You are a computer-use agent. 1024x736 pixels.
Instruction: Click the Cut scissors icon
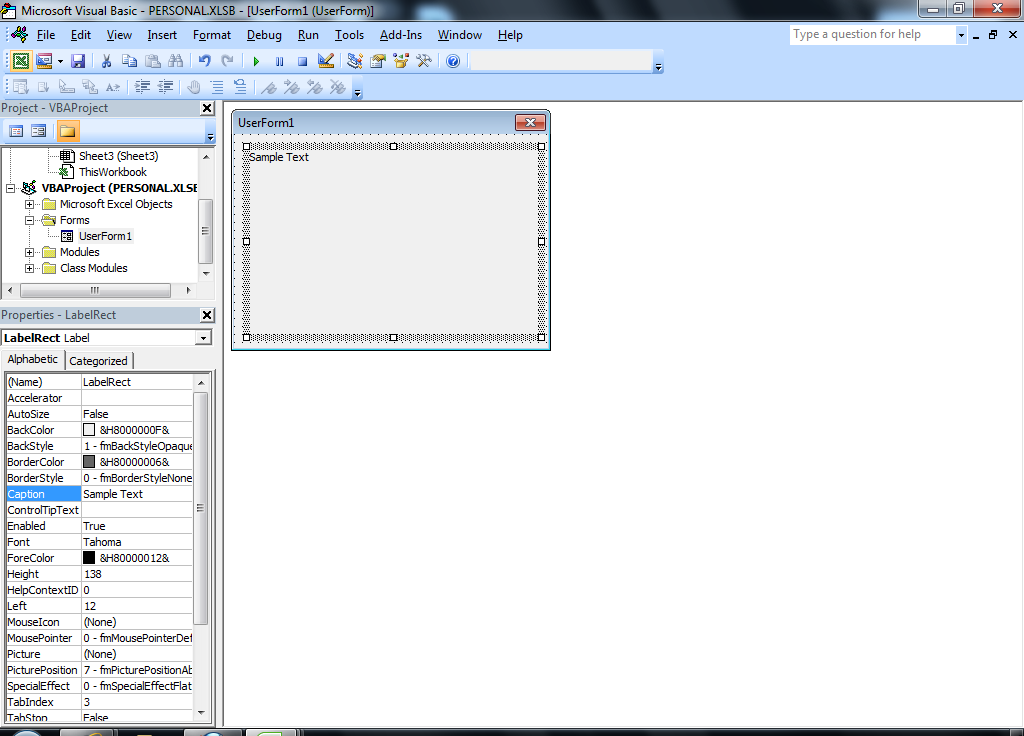click(106, 61)
